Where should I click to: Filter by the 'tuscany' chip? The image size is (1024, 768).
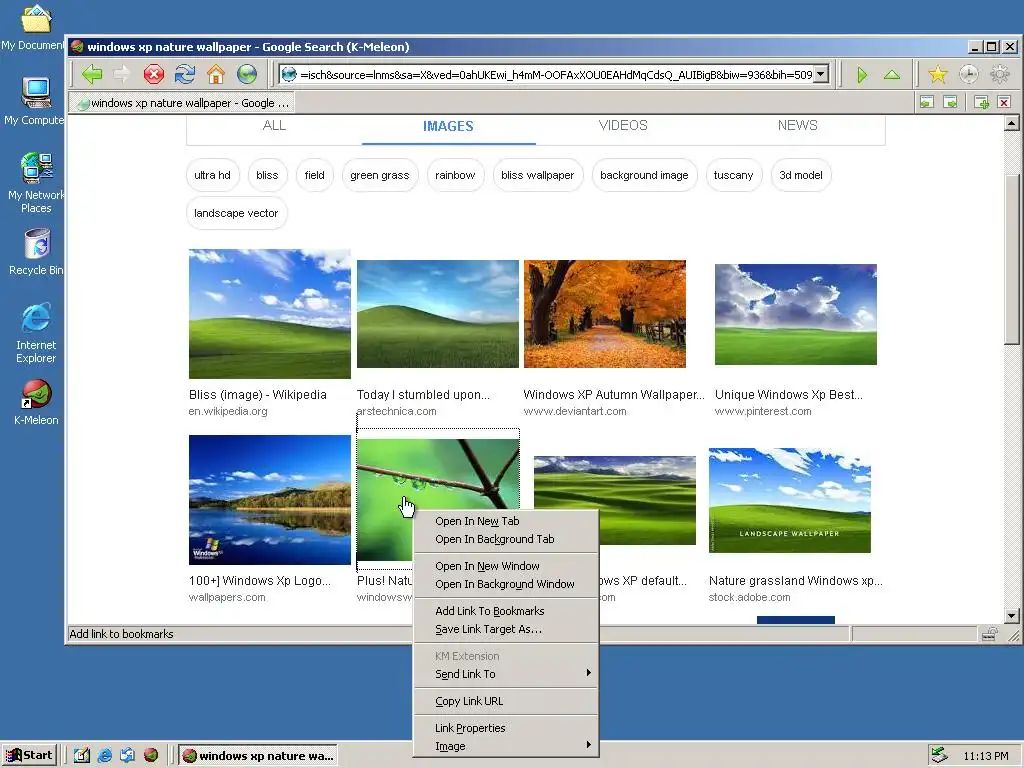point(733,175)
